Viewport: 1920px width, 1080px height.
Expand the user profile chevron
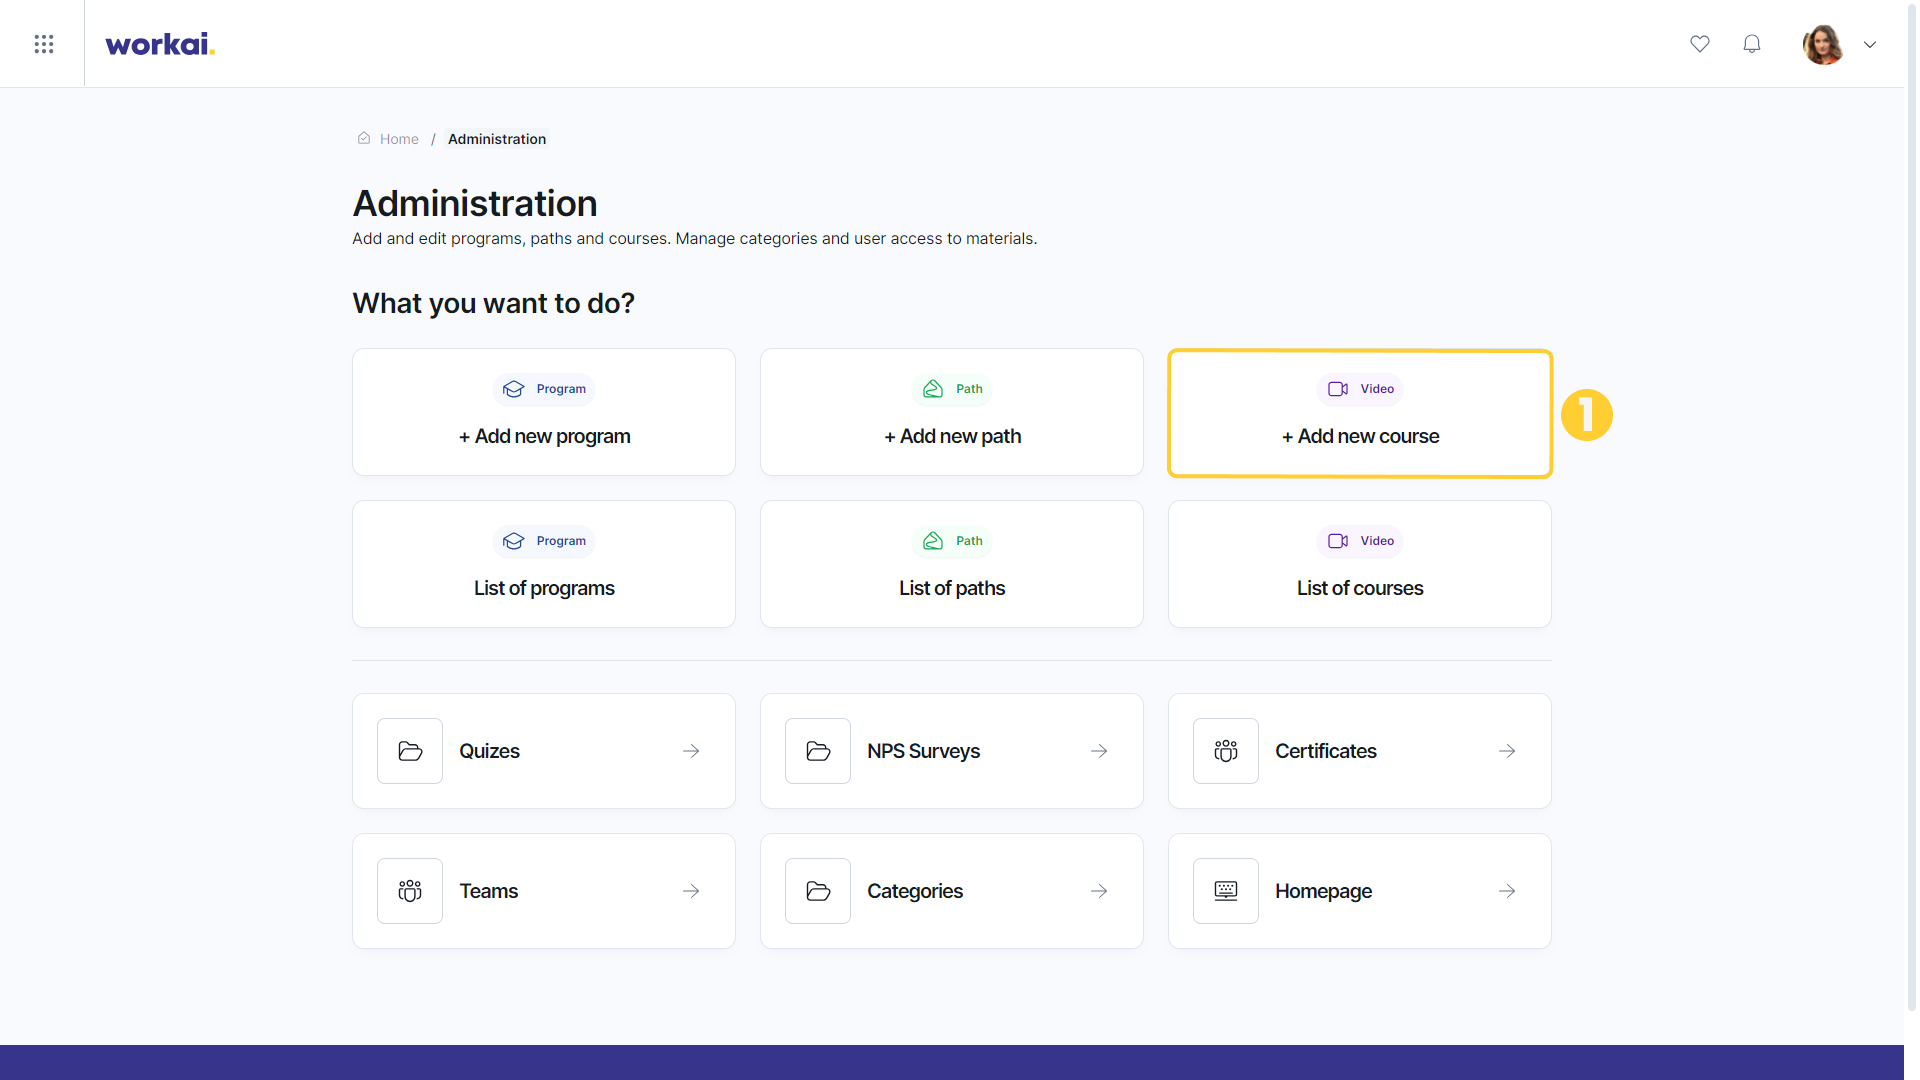1870,44
